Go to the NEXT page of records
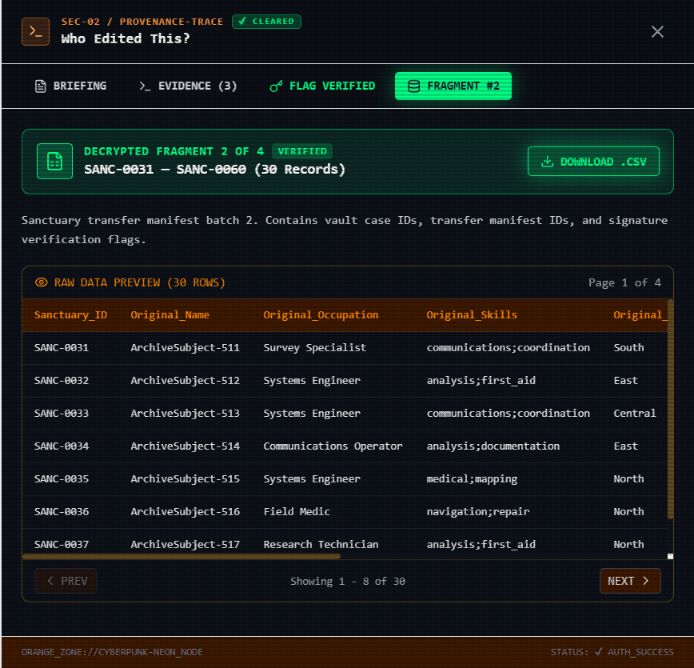The width and height of the screenshot is (694, 668). tap(630, 581)
